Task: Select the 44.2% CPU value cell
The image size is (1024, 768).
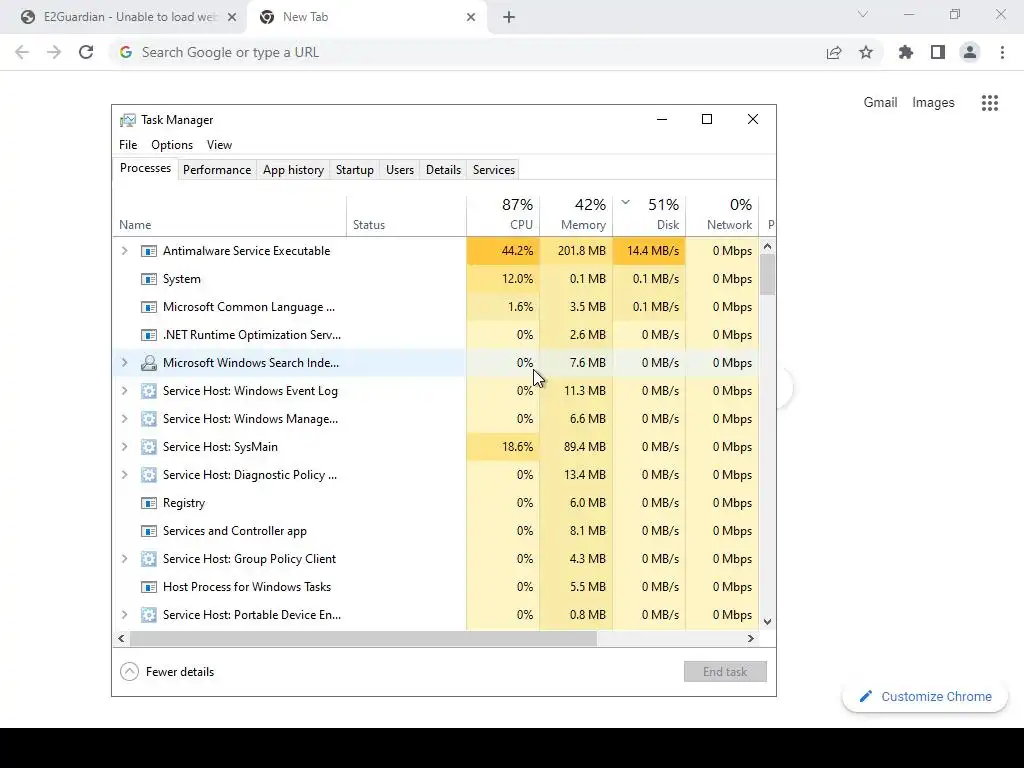Action: [x=504, y=251]
